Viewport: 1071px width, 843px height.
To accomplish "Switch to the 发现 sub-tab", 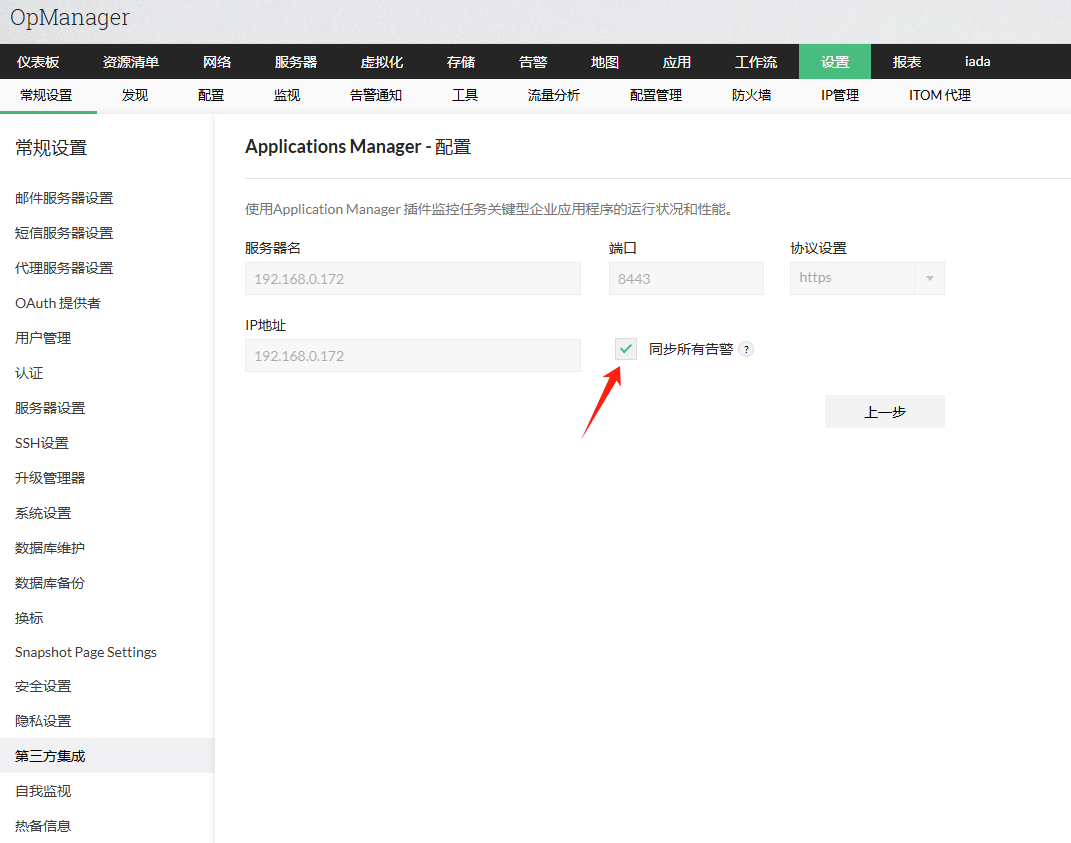I will [135, 96].
